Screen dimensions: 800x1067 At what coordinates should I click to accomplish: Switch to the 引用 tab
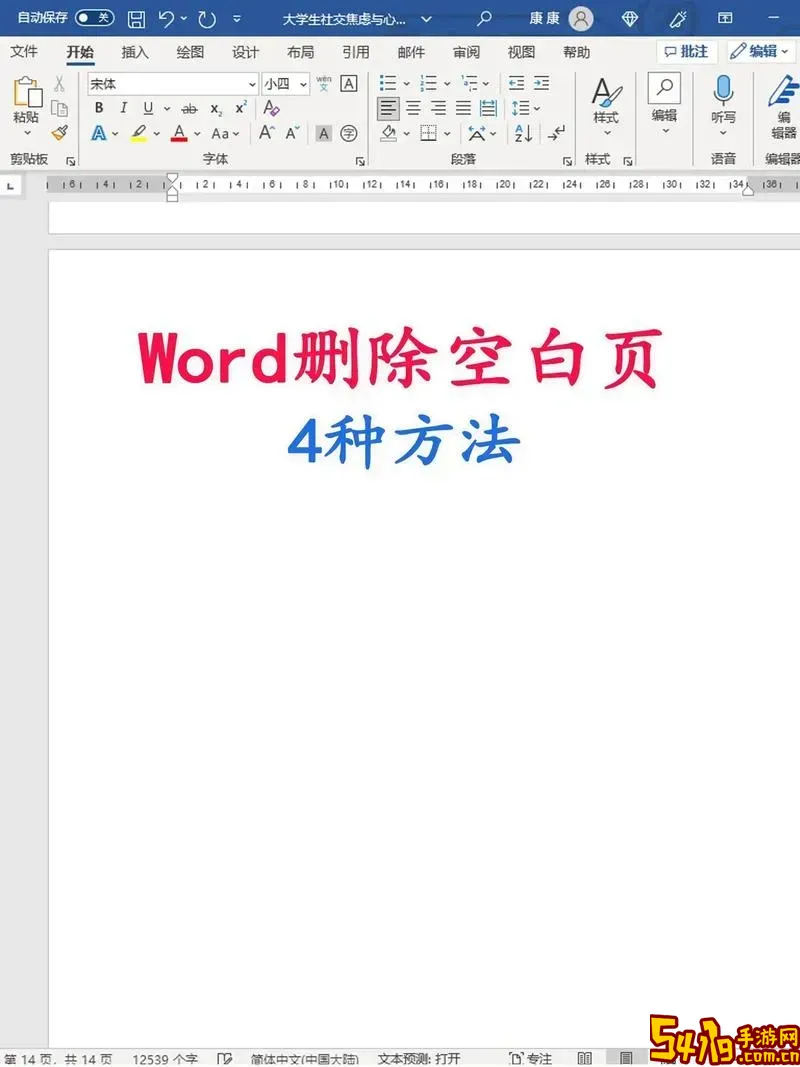pos(356,52)
